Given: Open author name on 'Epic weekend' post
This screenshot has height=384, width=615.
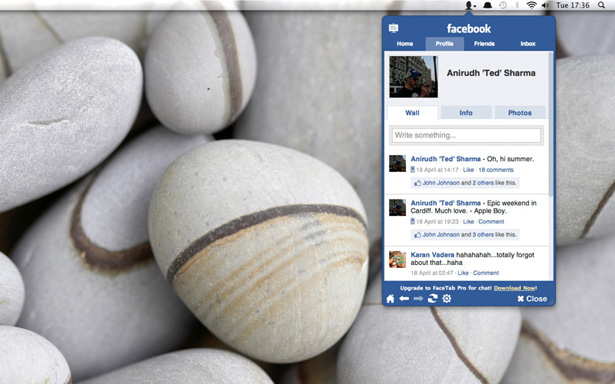Looking at the screenshot, I should [446, 203].
